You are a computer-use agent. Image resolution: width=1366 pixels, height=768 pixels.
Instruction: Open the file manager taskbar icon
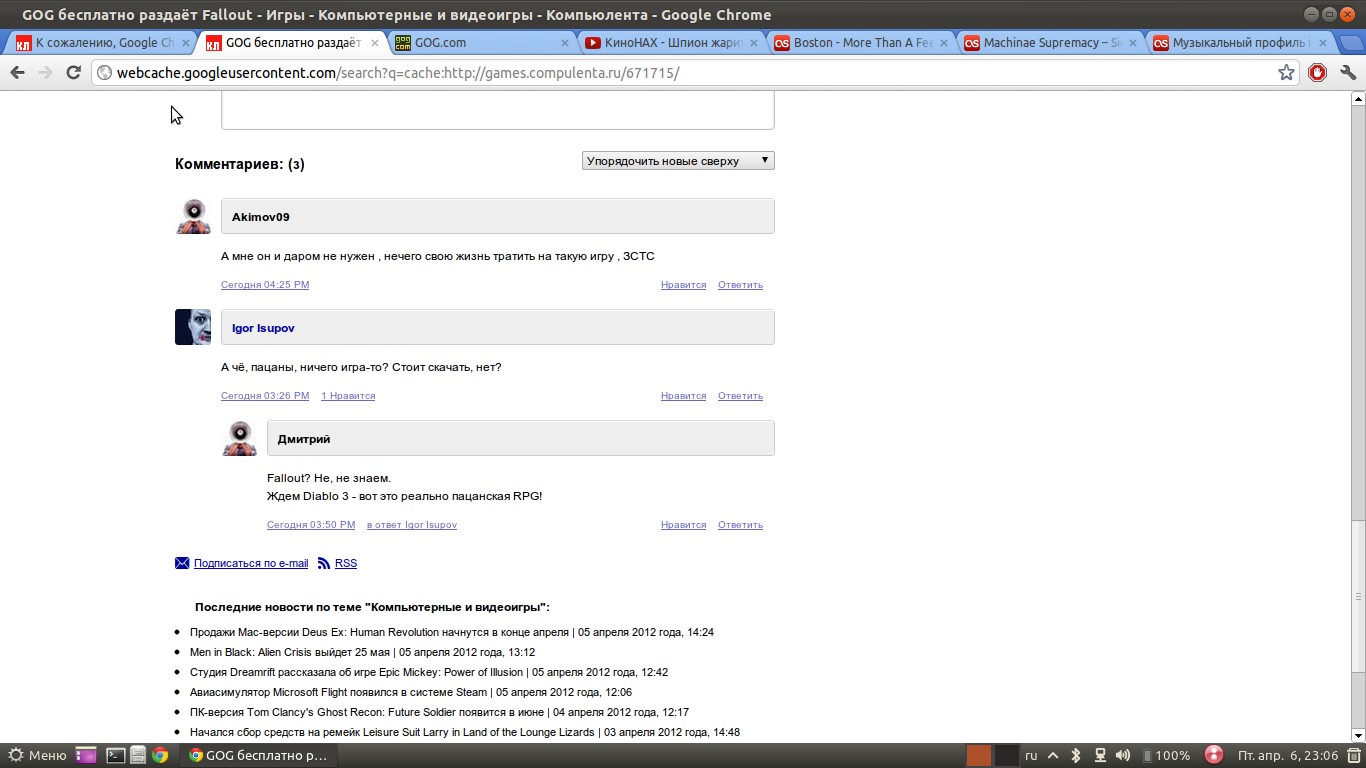[139, 755]
